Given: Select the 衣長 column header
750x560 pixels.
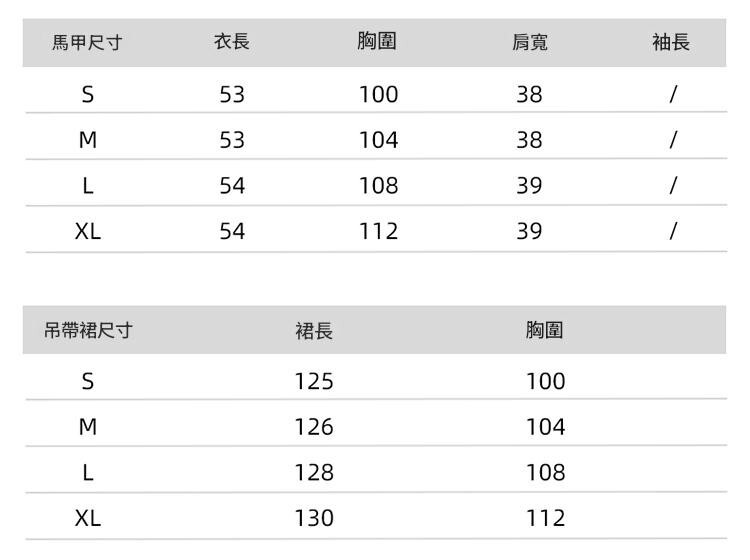Looking at the screenshot, I should point(231,42).
